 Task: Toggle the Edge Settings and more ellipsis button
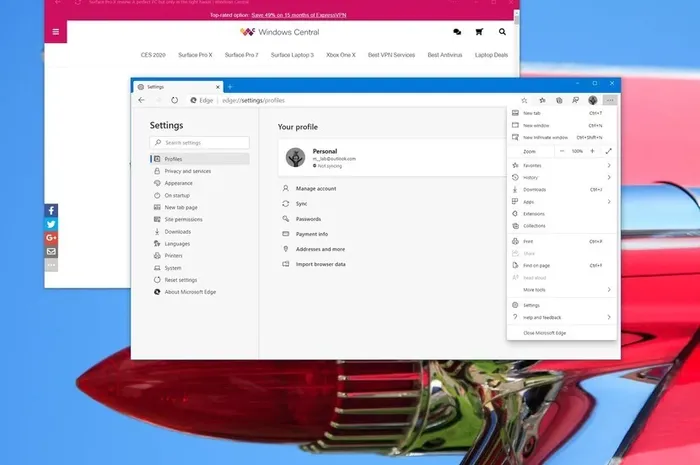click(x=610, y=100)
